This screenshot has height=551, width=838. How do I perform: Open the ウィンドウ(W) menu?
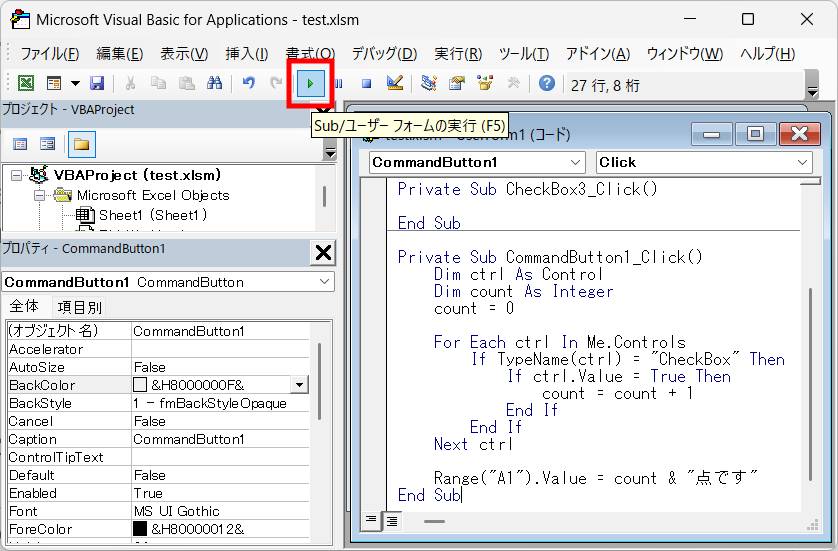(685, 53)
